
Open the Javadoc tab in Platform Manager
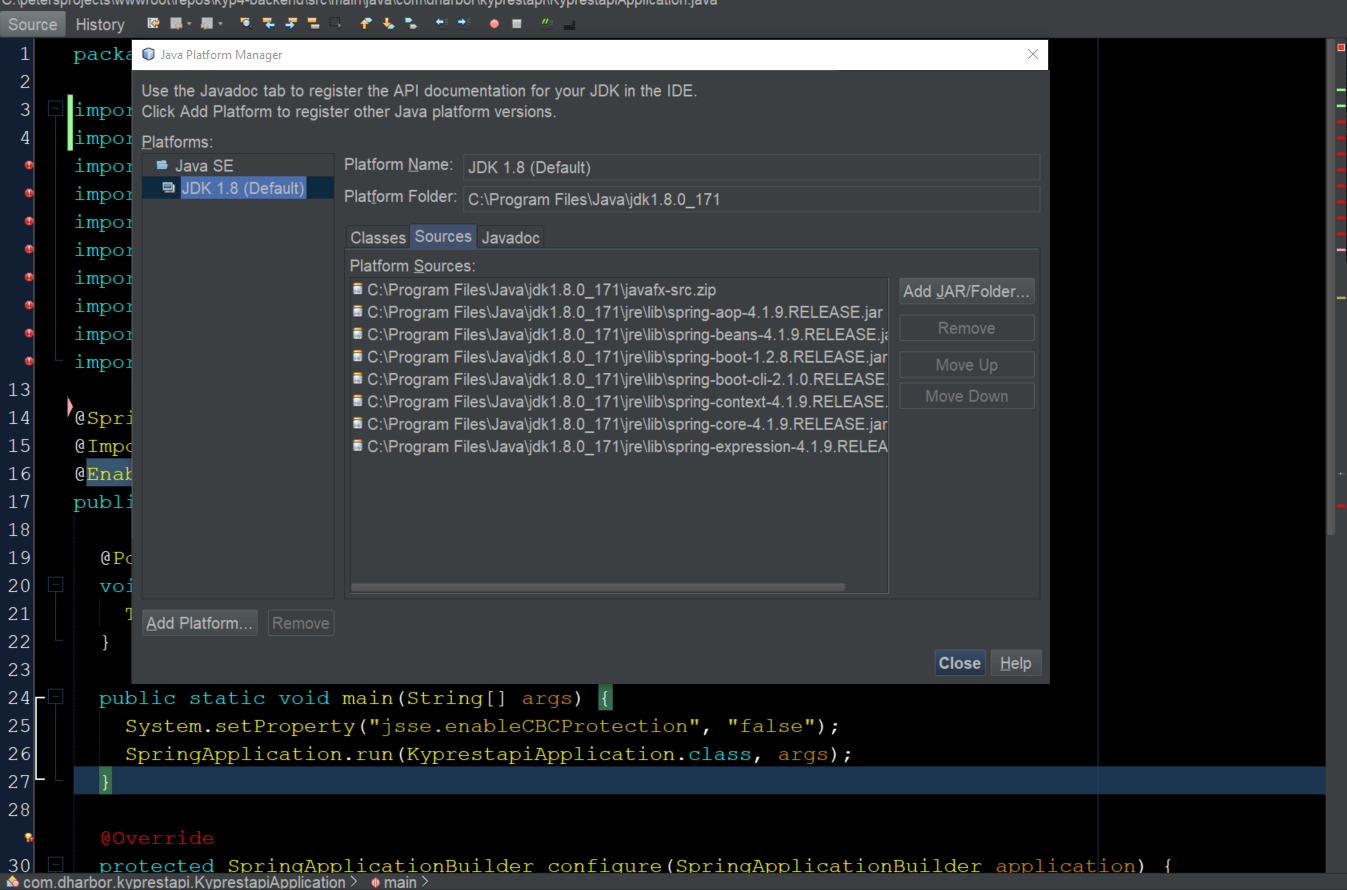(510, 238)
